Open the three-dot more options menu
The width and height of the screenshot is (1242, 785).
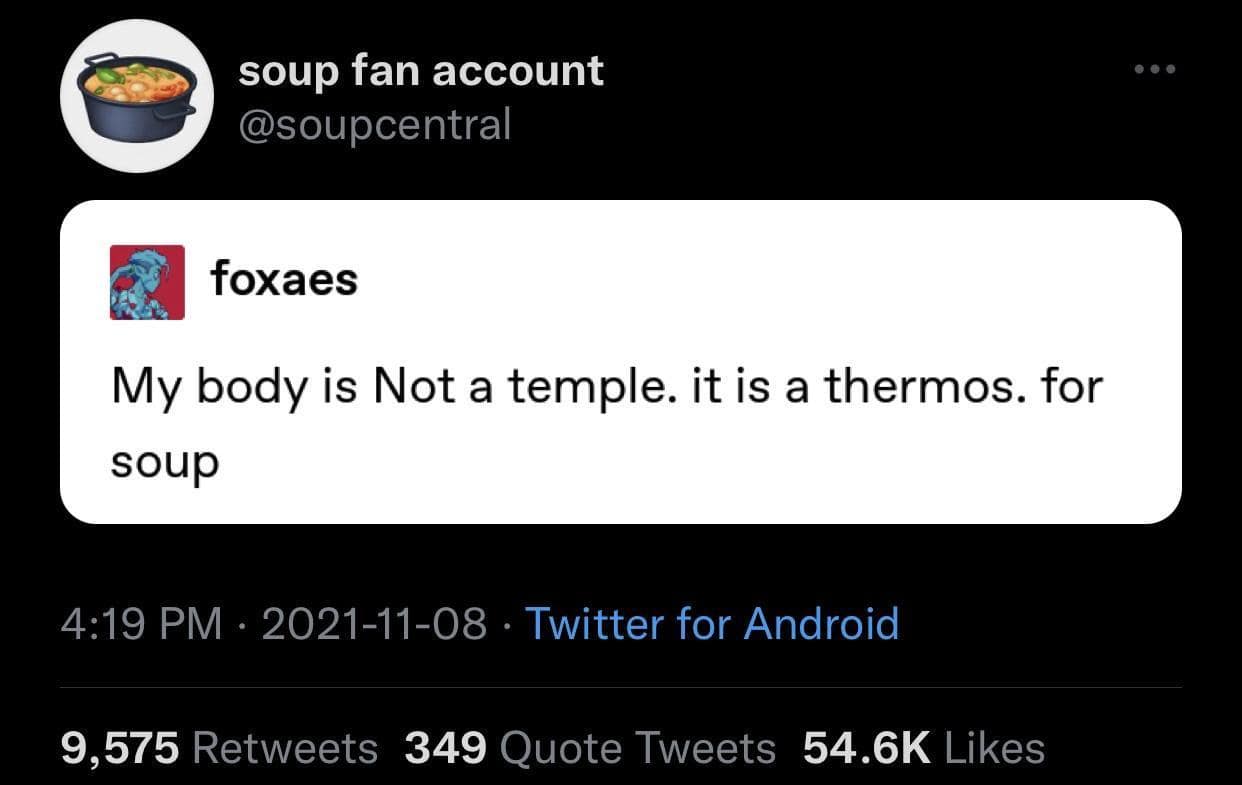coord(1156,70)
